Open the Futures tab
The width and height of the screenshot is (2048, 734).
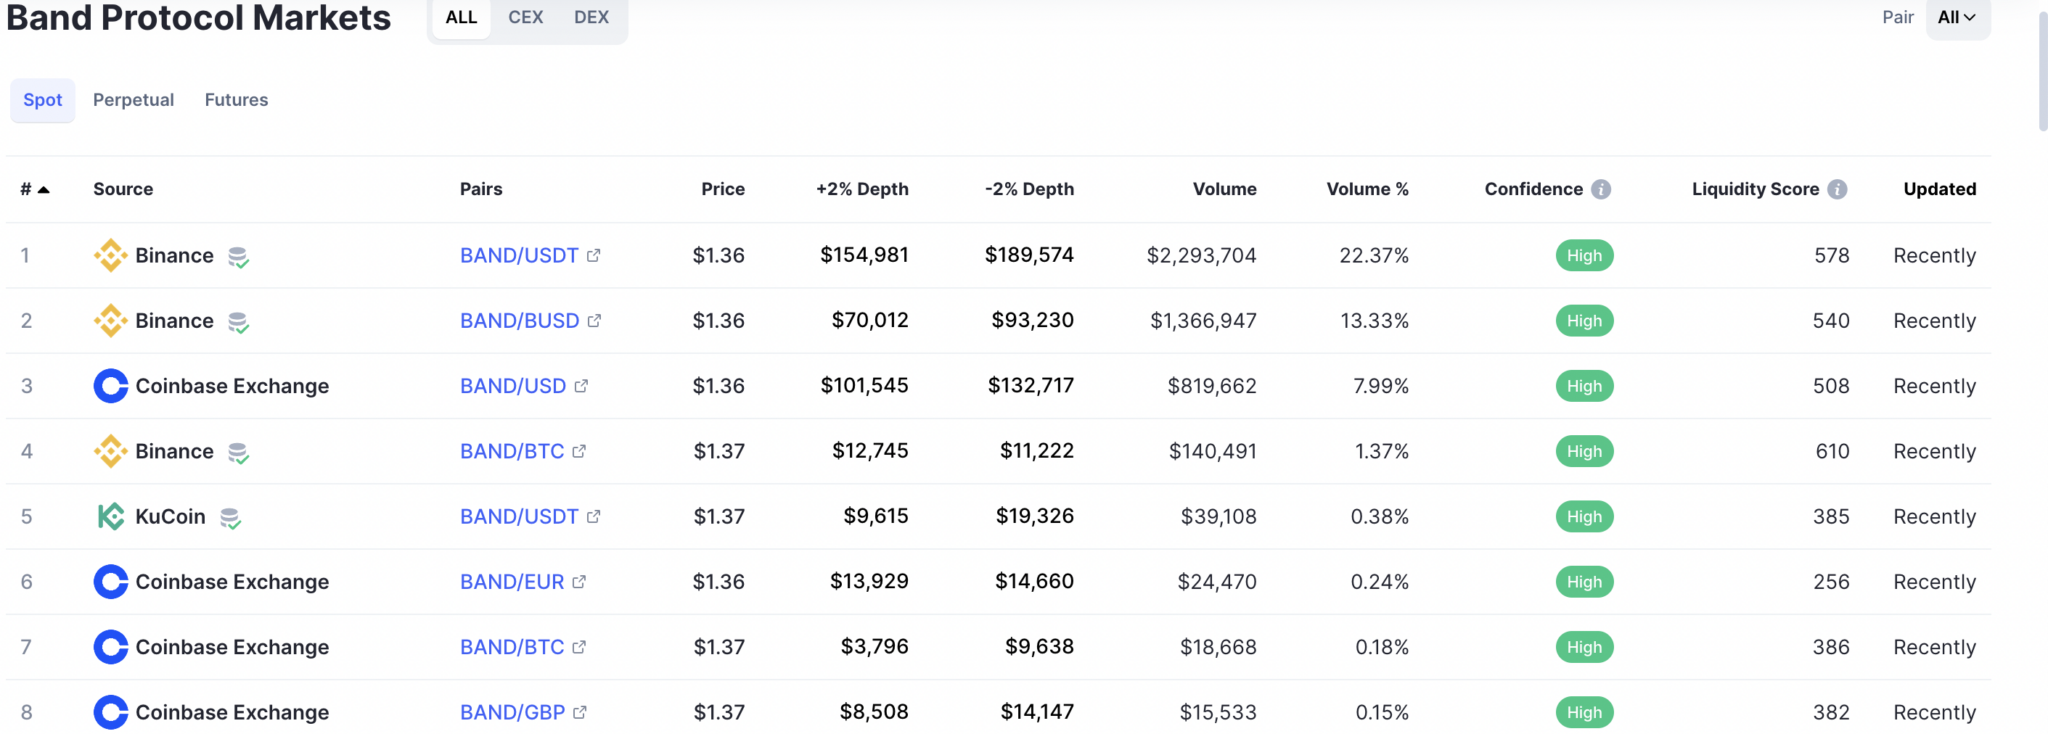pos(236,100)
